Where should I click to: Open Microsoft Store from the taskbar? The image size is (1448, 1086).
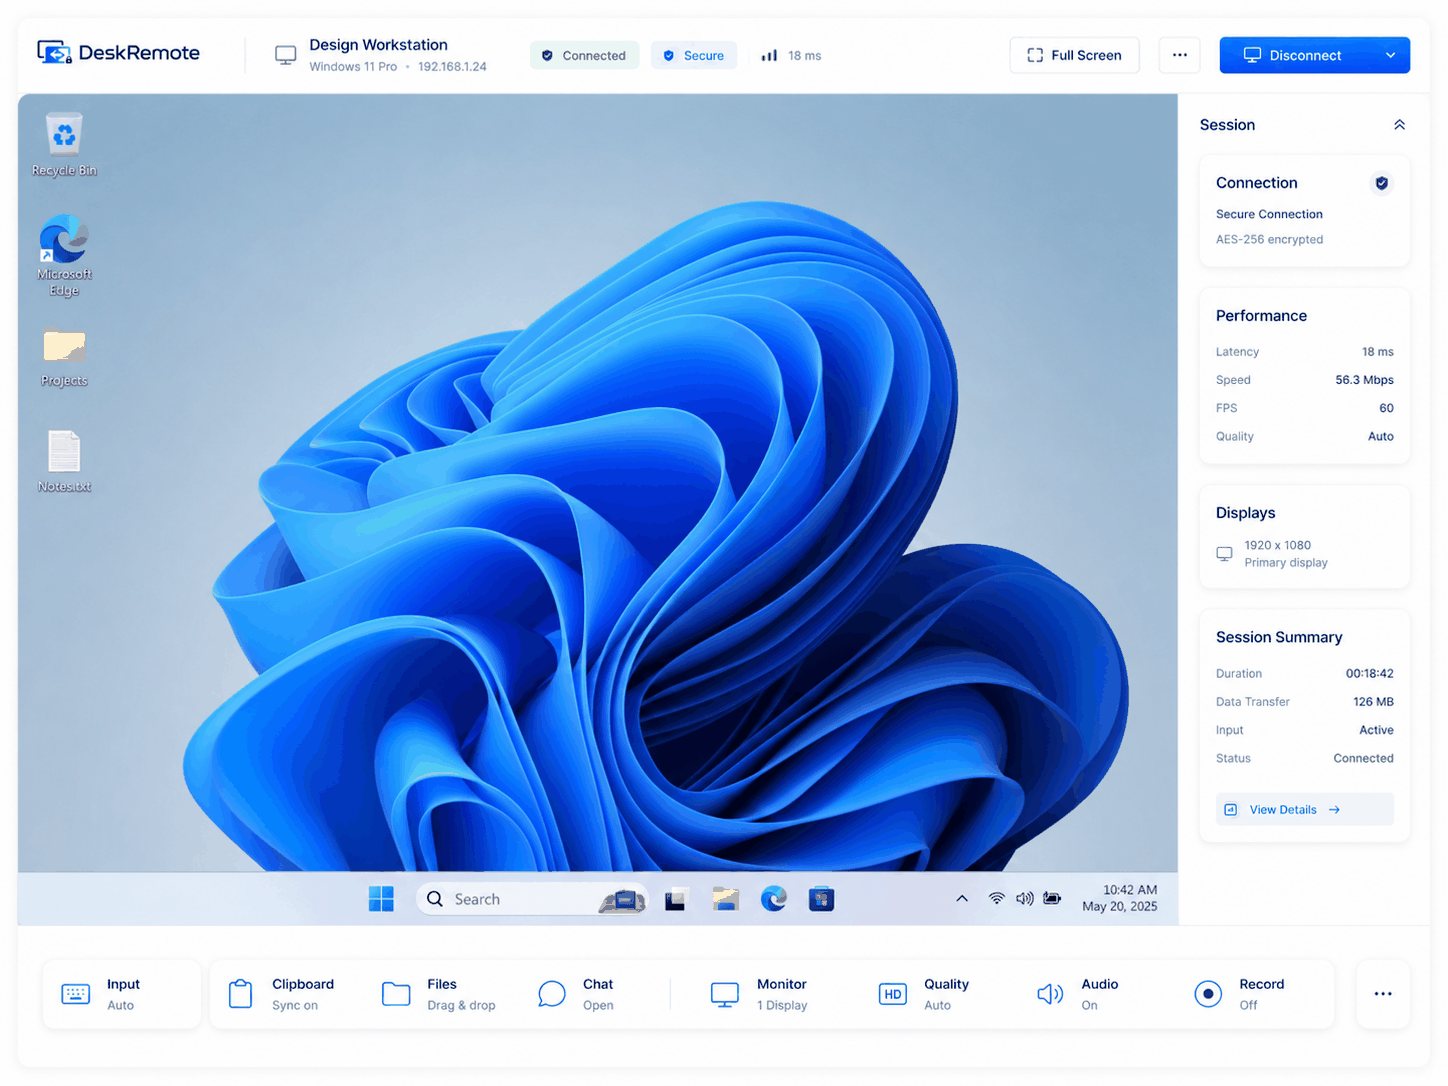[821, 899]
